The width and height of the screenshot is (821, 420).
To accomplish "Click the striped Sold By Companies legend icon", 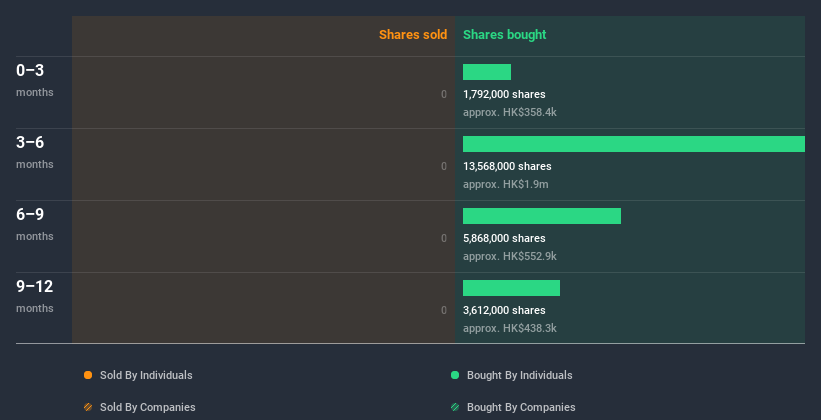I will 88,407.
